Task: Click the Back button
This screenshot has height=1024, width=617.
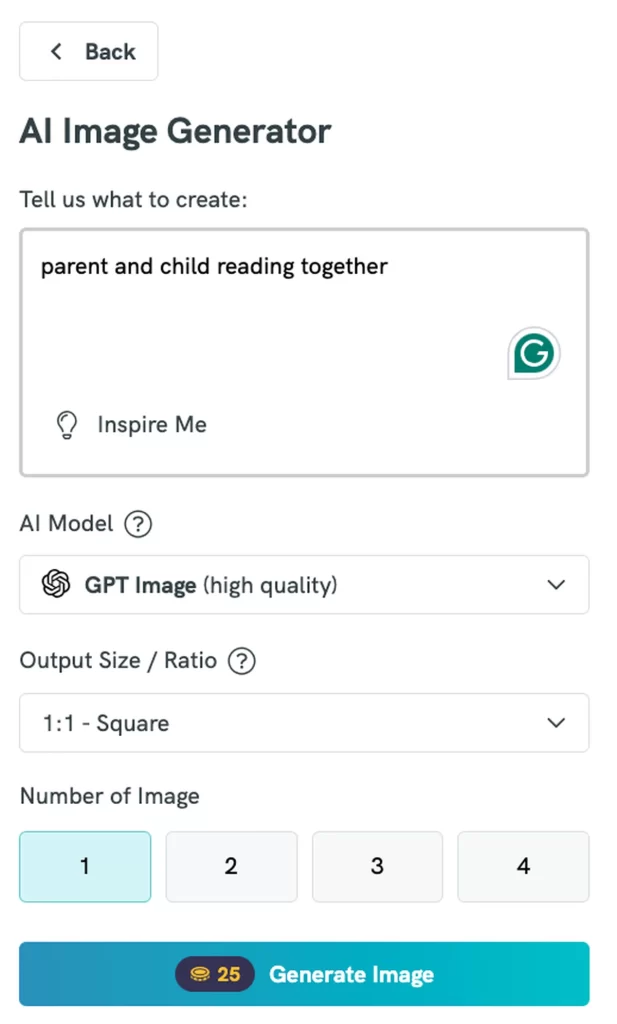Action: pos(88,51)
